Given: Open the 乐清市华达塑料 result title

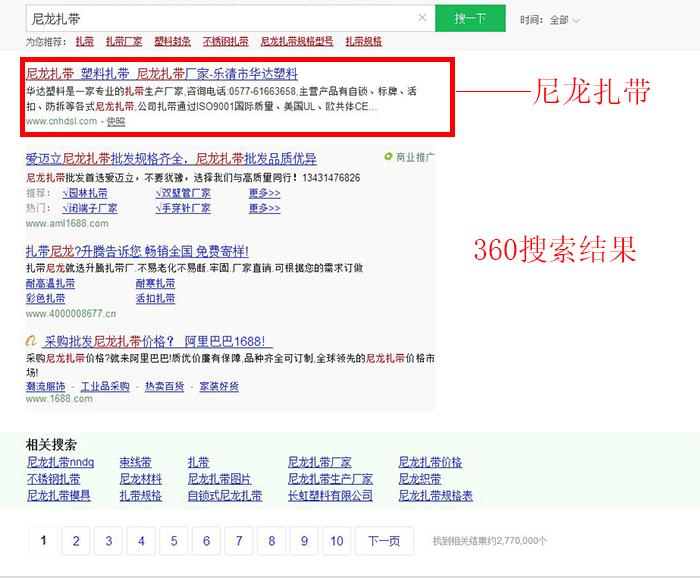Looking at the screenshot, I should [162, 74].
